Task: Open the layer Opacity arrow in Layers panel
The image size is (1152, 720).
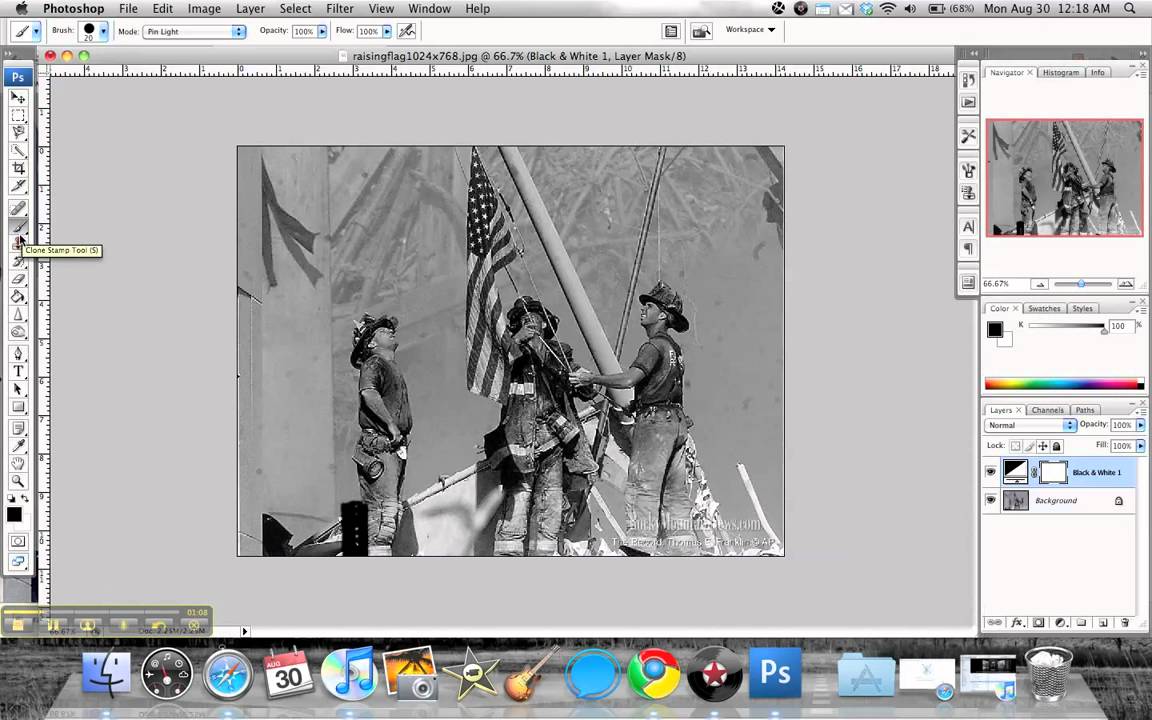Action: 1140,425
